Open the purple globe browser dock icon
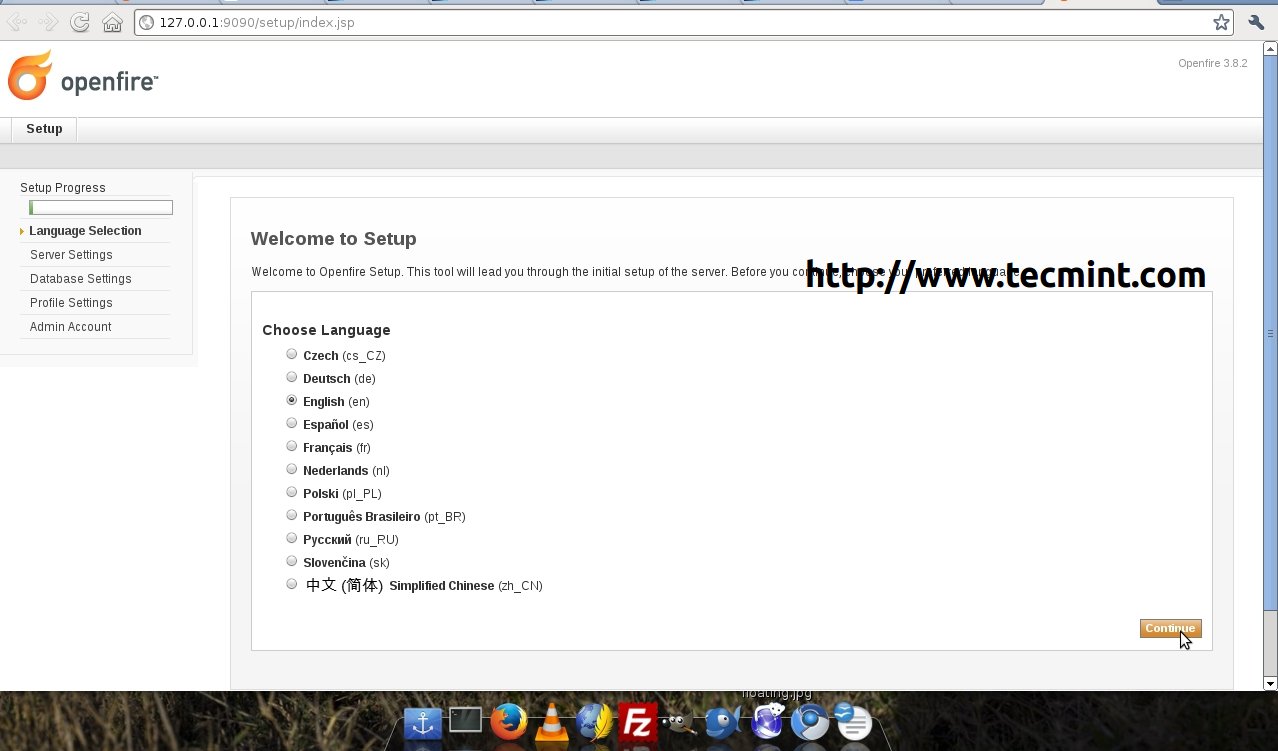The width and height of the screenshot is (1278, 751). click(767, 721)
